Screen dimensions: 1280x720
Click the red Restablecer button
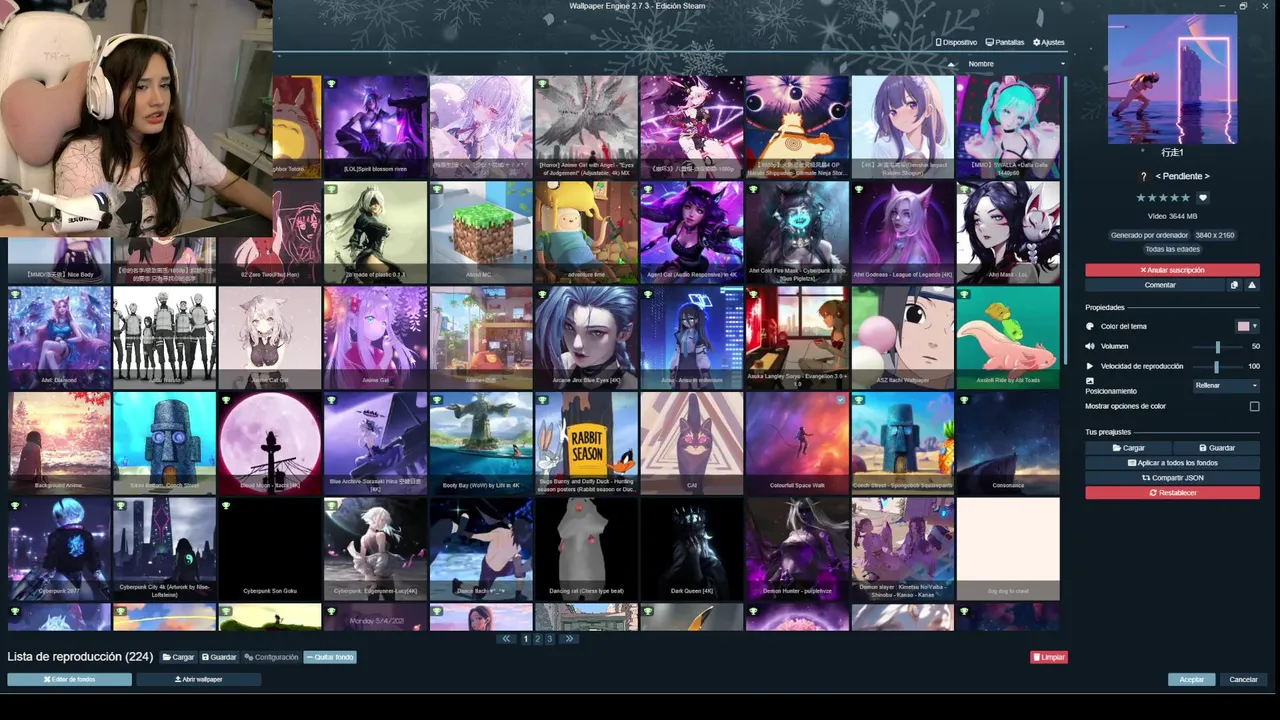(1172, 493)
